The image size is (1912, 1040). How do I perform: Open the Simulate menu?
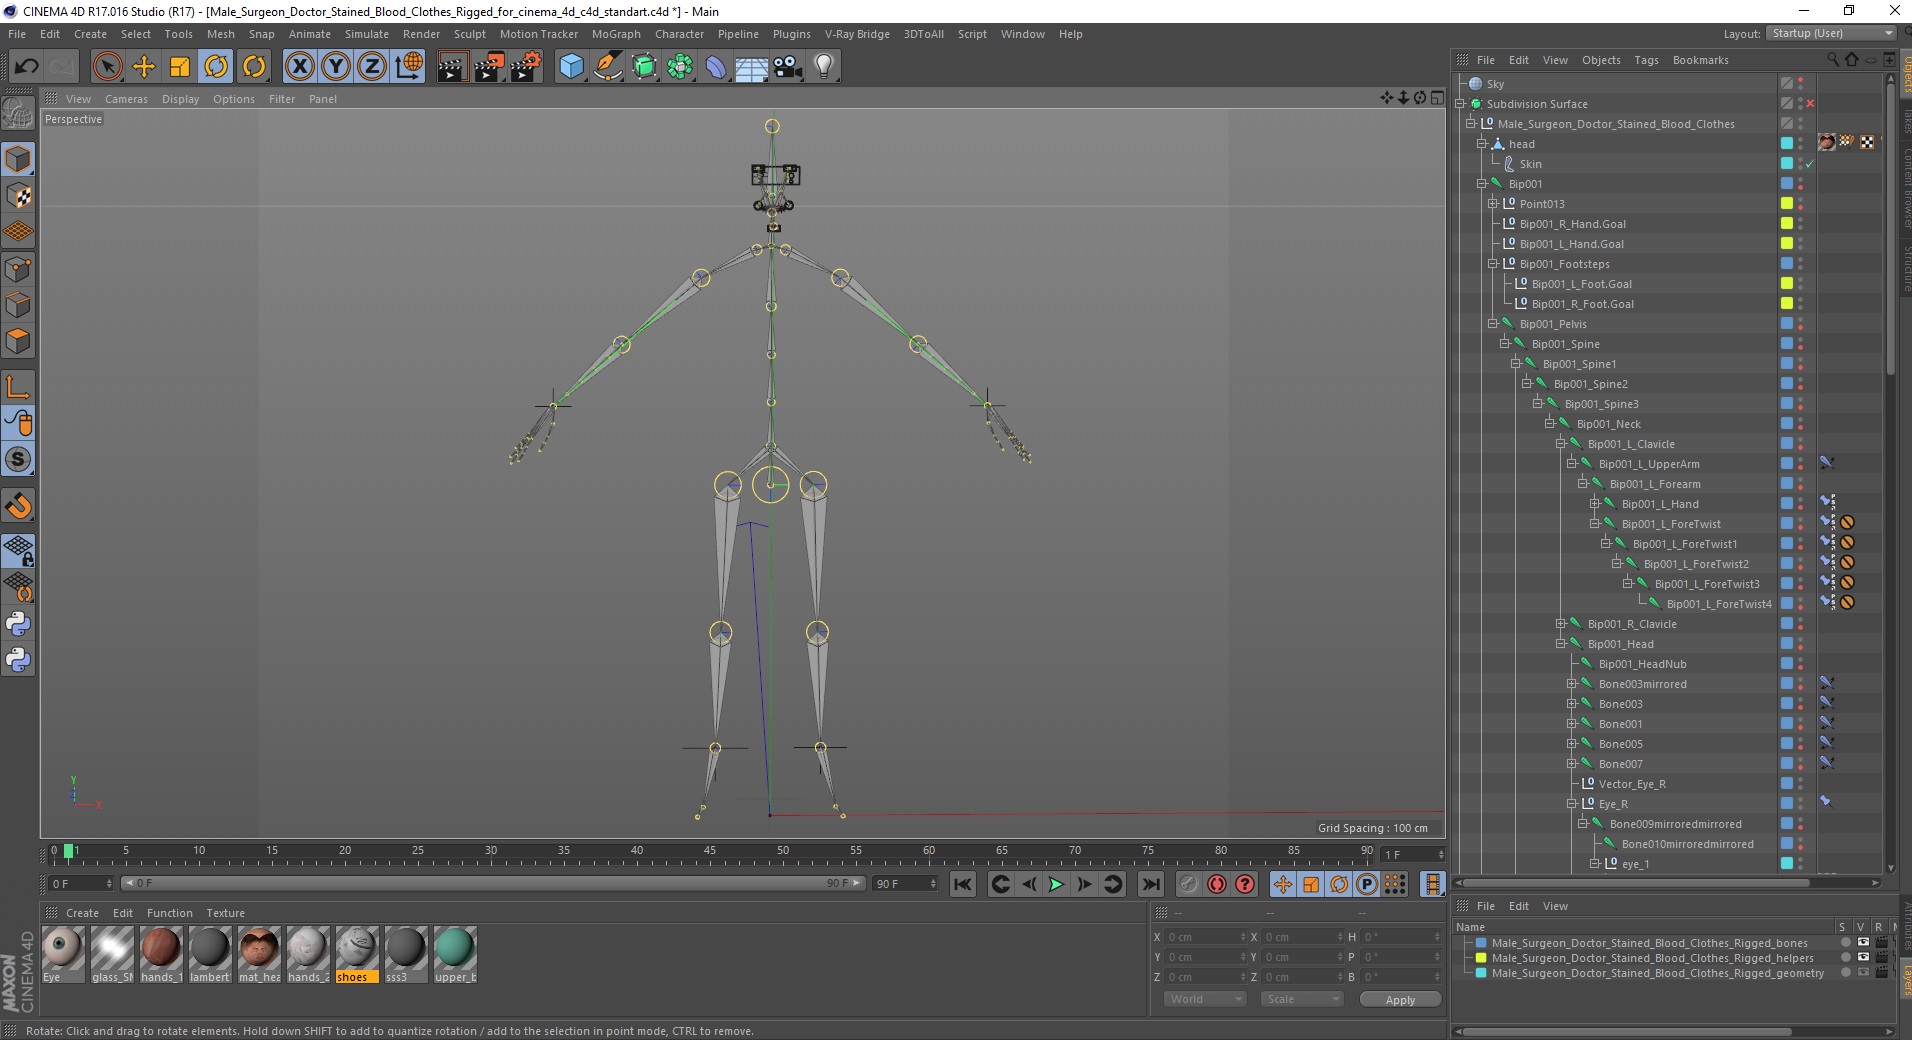(x=367, y=34)
